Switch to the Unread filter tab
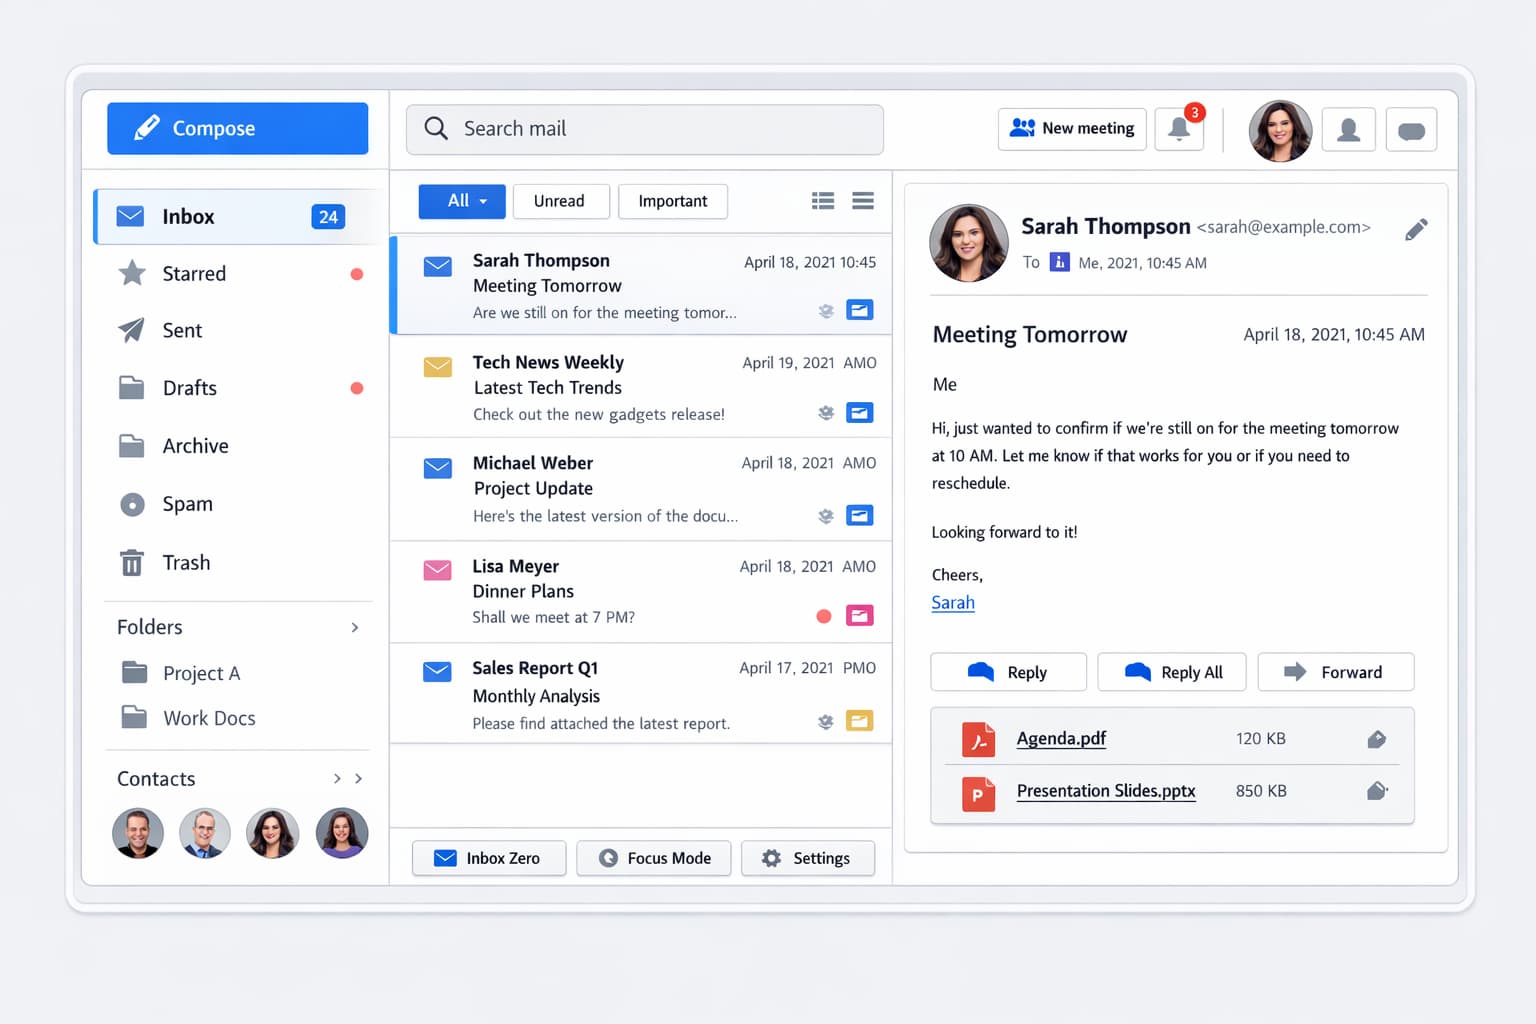 pos(561,201)
